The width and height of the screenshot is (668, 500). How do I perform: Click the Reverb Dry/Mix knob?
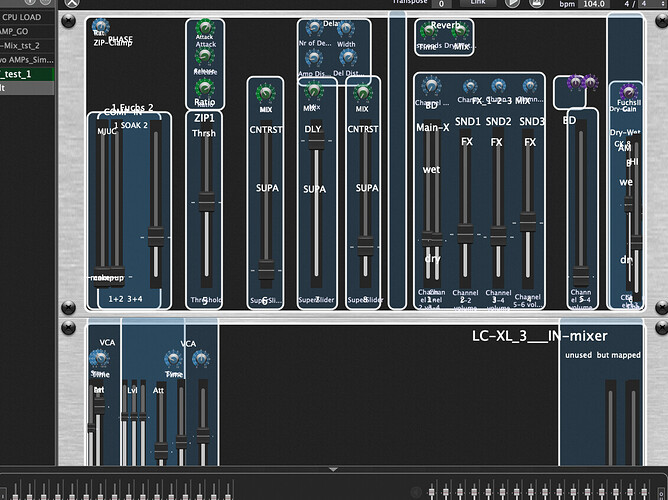[x=460, y=31]
